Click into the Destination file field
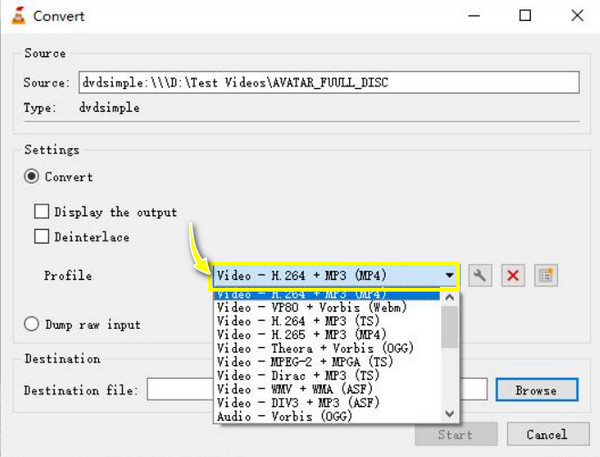The image size is (600, 457). (x=317, y=390)
